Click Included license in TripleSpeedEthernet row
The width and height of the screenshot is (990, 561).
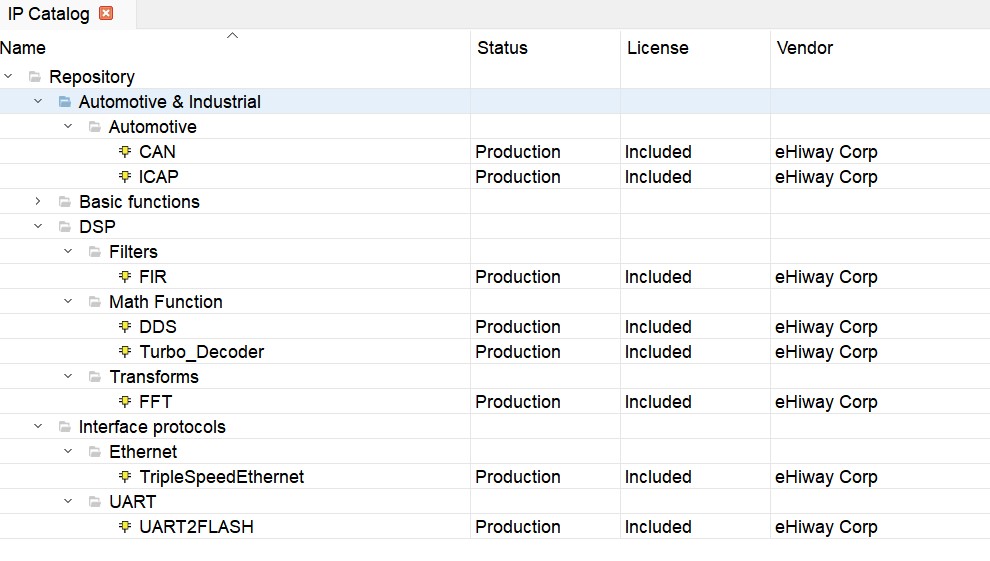[658, 477]
